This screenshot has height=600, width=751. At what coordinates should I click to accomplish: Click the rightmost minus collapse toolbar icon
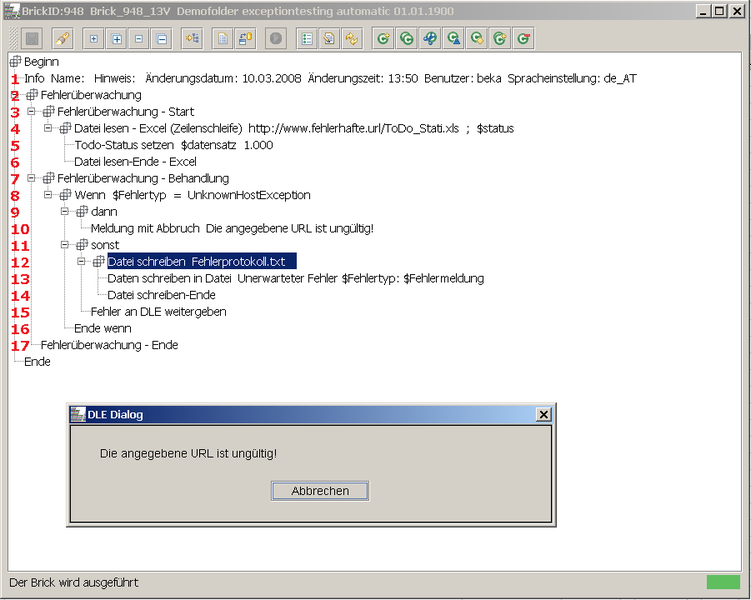[x=162, y=39]
